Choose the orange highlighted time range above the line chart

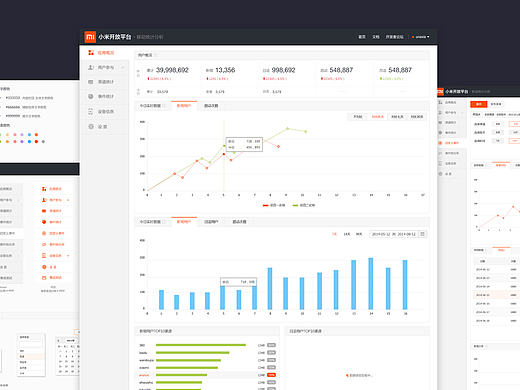(x=378, y=117)
